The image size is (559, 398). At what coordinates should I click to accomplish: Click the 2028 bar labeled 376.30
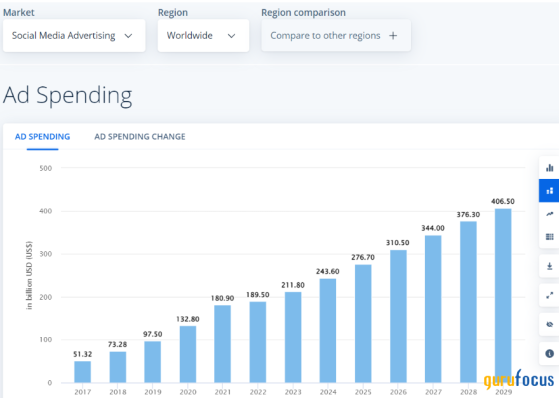[x=468, y=302]
